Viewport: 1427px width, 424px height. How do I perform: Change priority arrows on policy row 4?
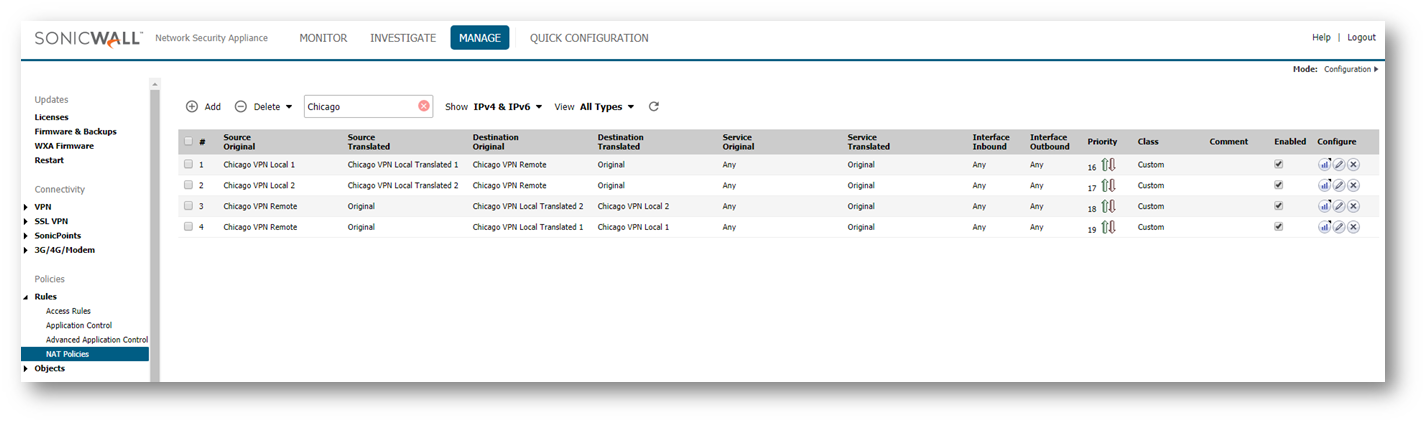(1108, 227)
